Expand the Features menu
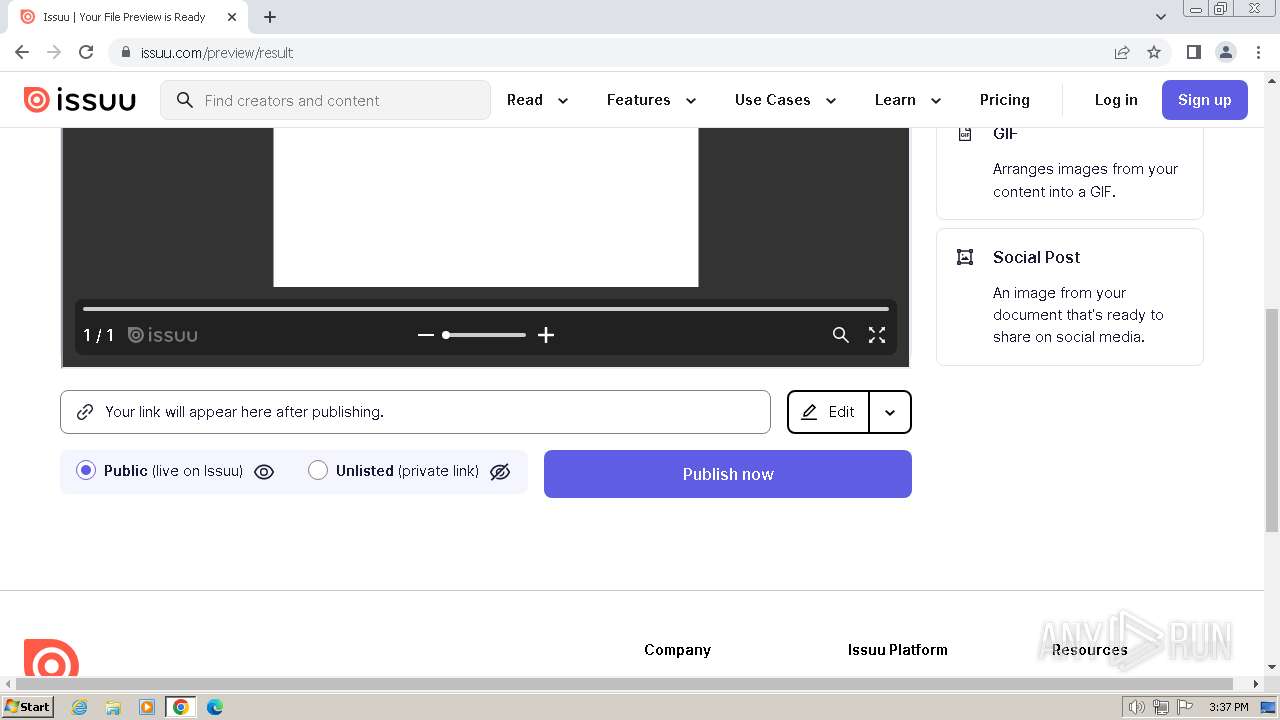The image size is (1280, 720). 652,100
